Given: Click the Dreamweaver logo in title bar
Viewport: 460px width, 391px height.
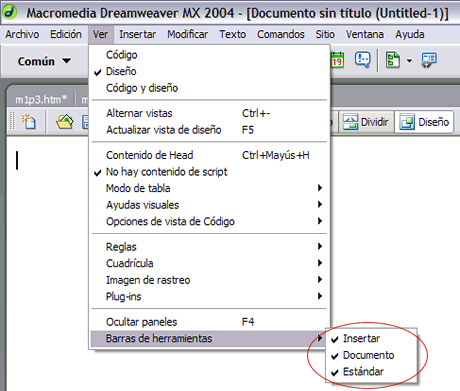Looking at the screenshot, I should (10, 12).
